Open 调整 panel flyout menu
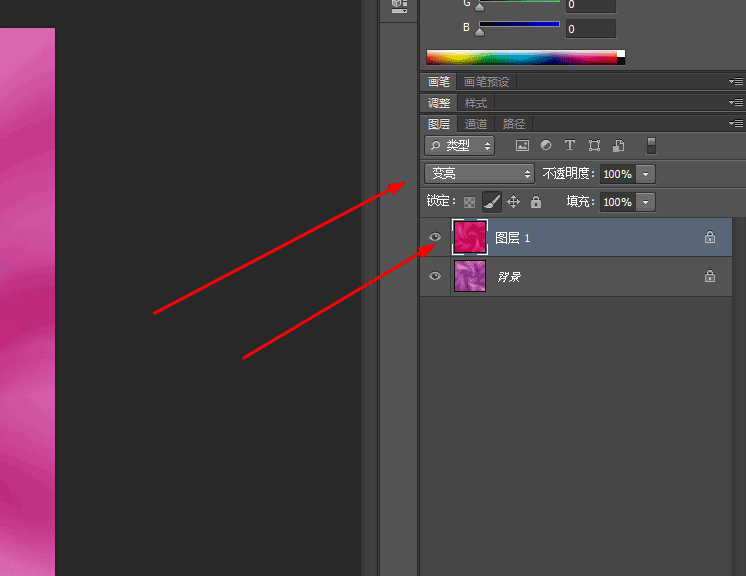 [x=736, y=102]
